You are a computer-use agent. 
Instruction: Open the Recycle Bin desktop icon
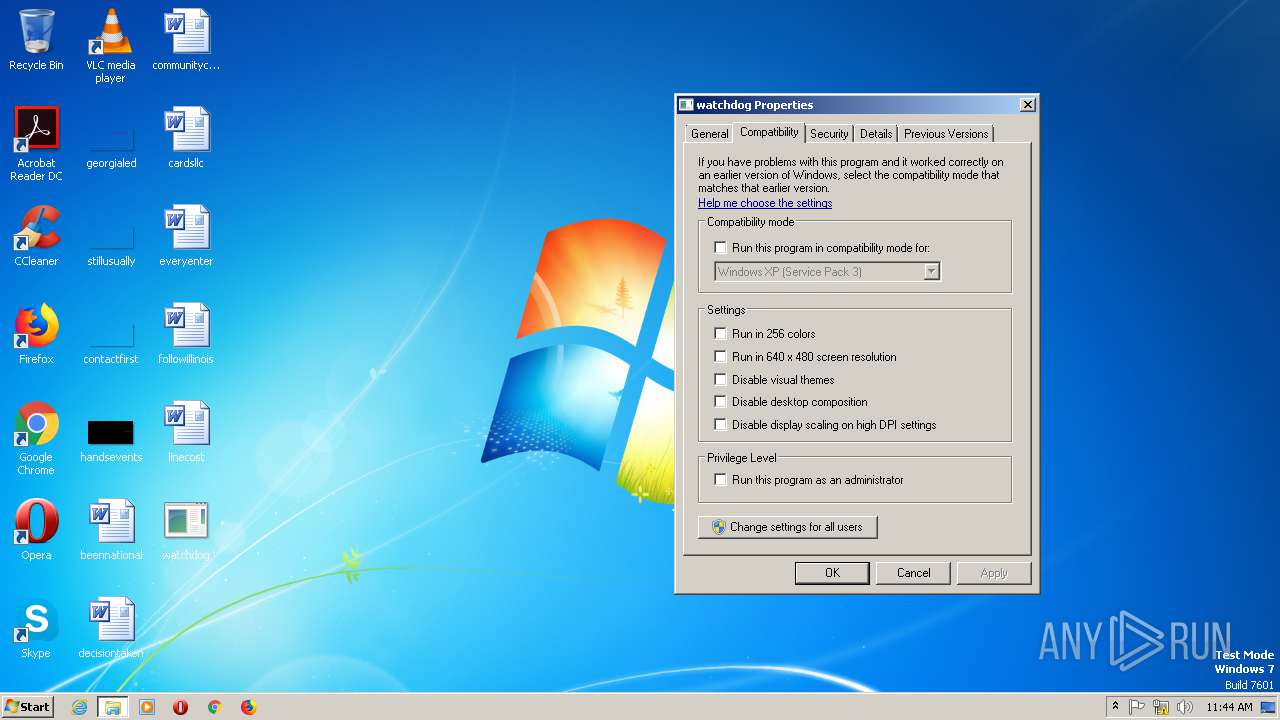pyautogui.click(x=36, y=40)
